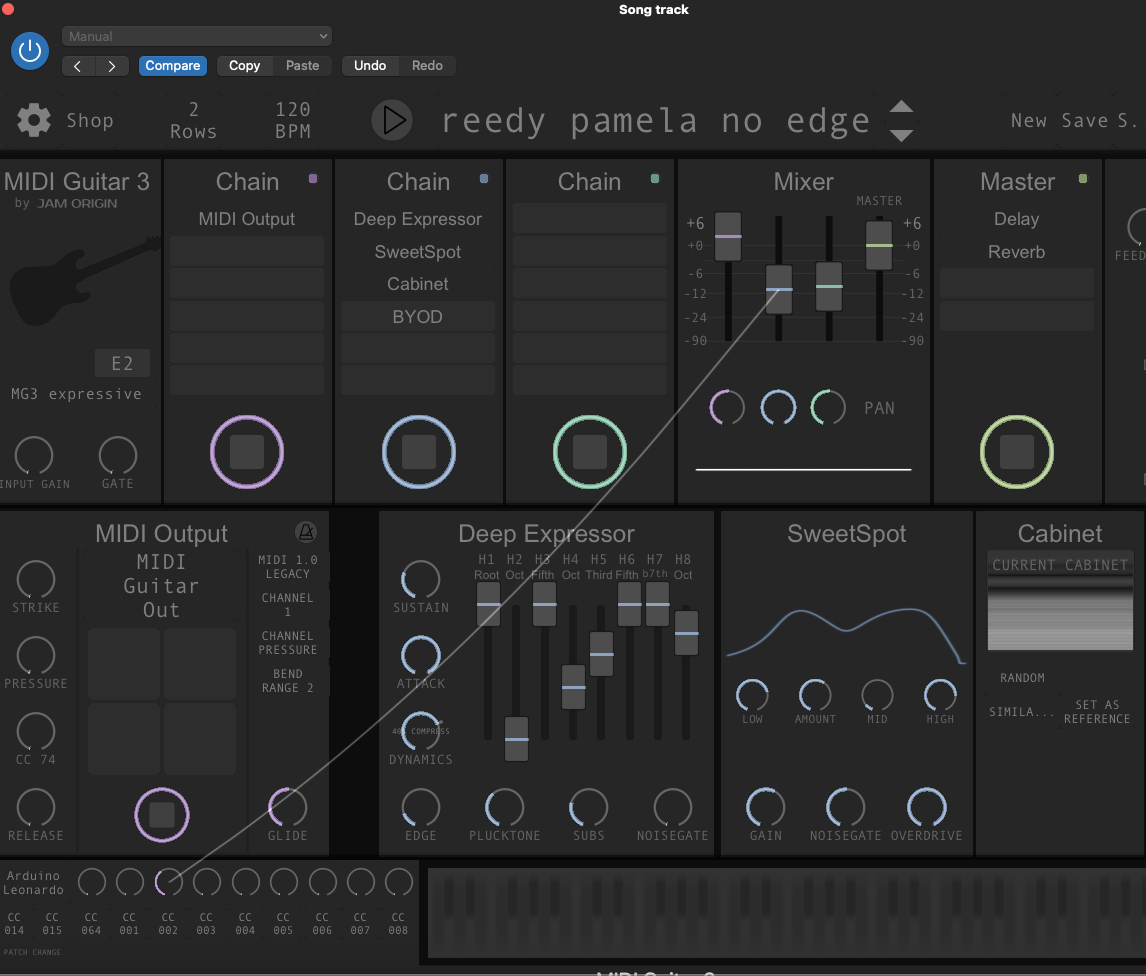This screenshot has width=1146, height=976.
Task: Click the GLIDE knob in MIDI Output
Action: [x=287, y=807]
